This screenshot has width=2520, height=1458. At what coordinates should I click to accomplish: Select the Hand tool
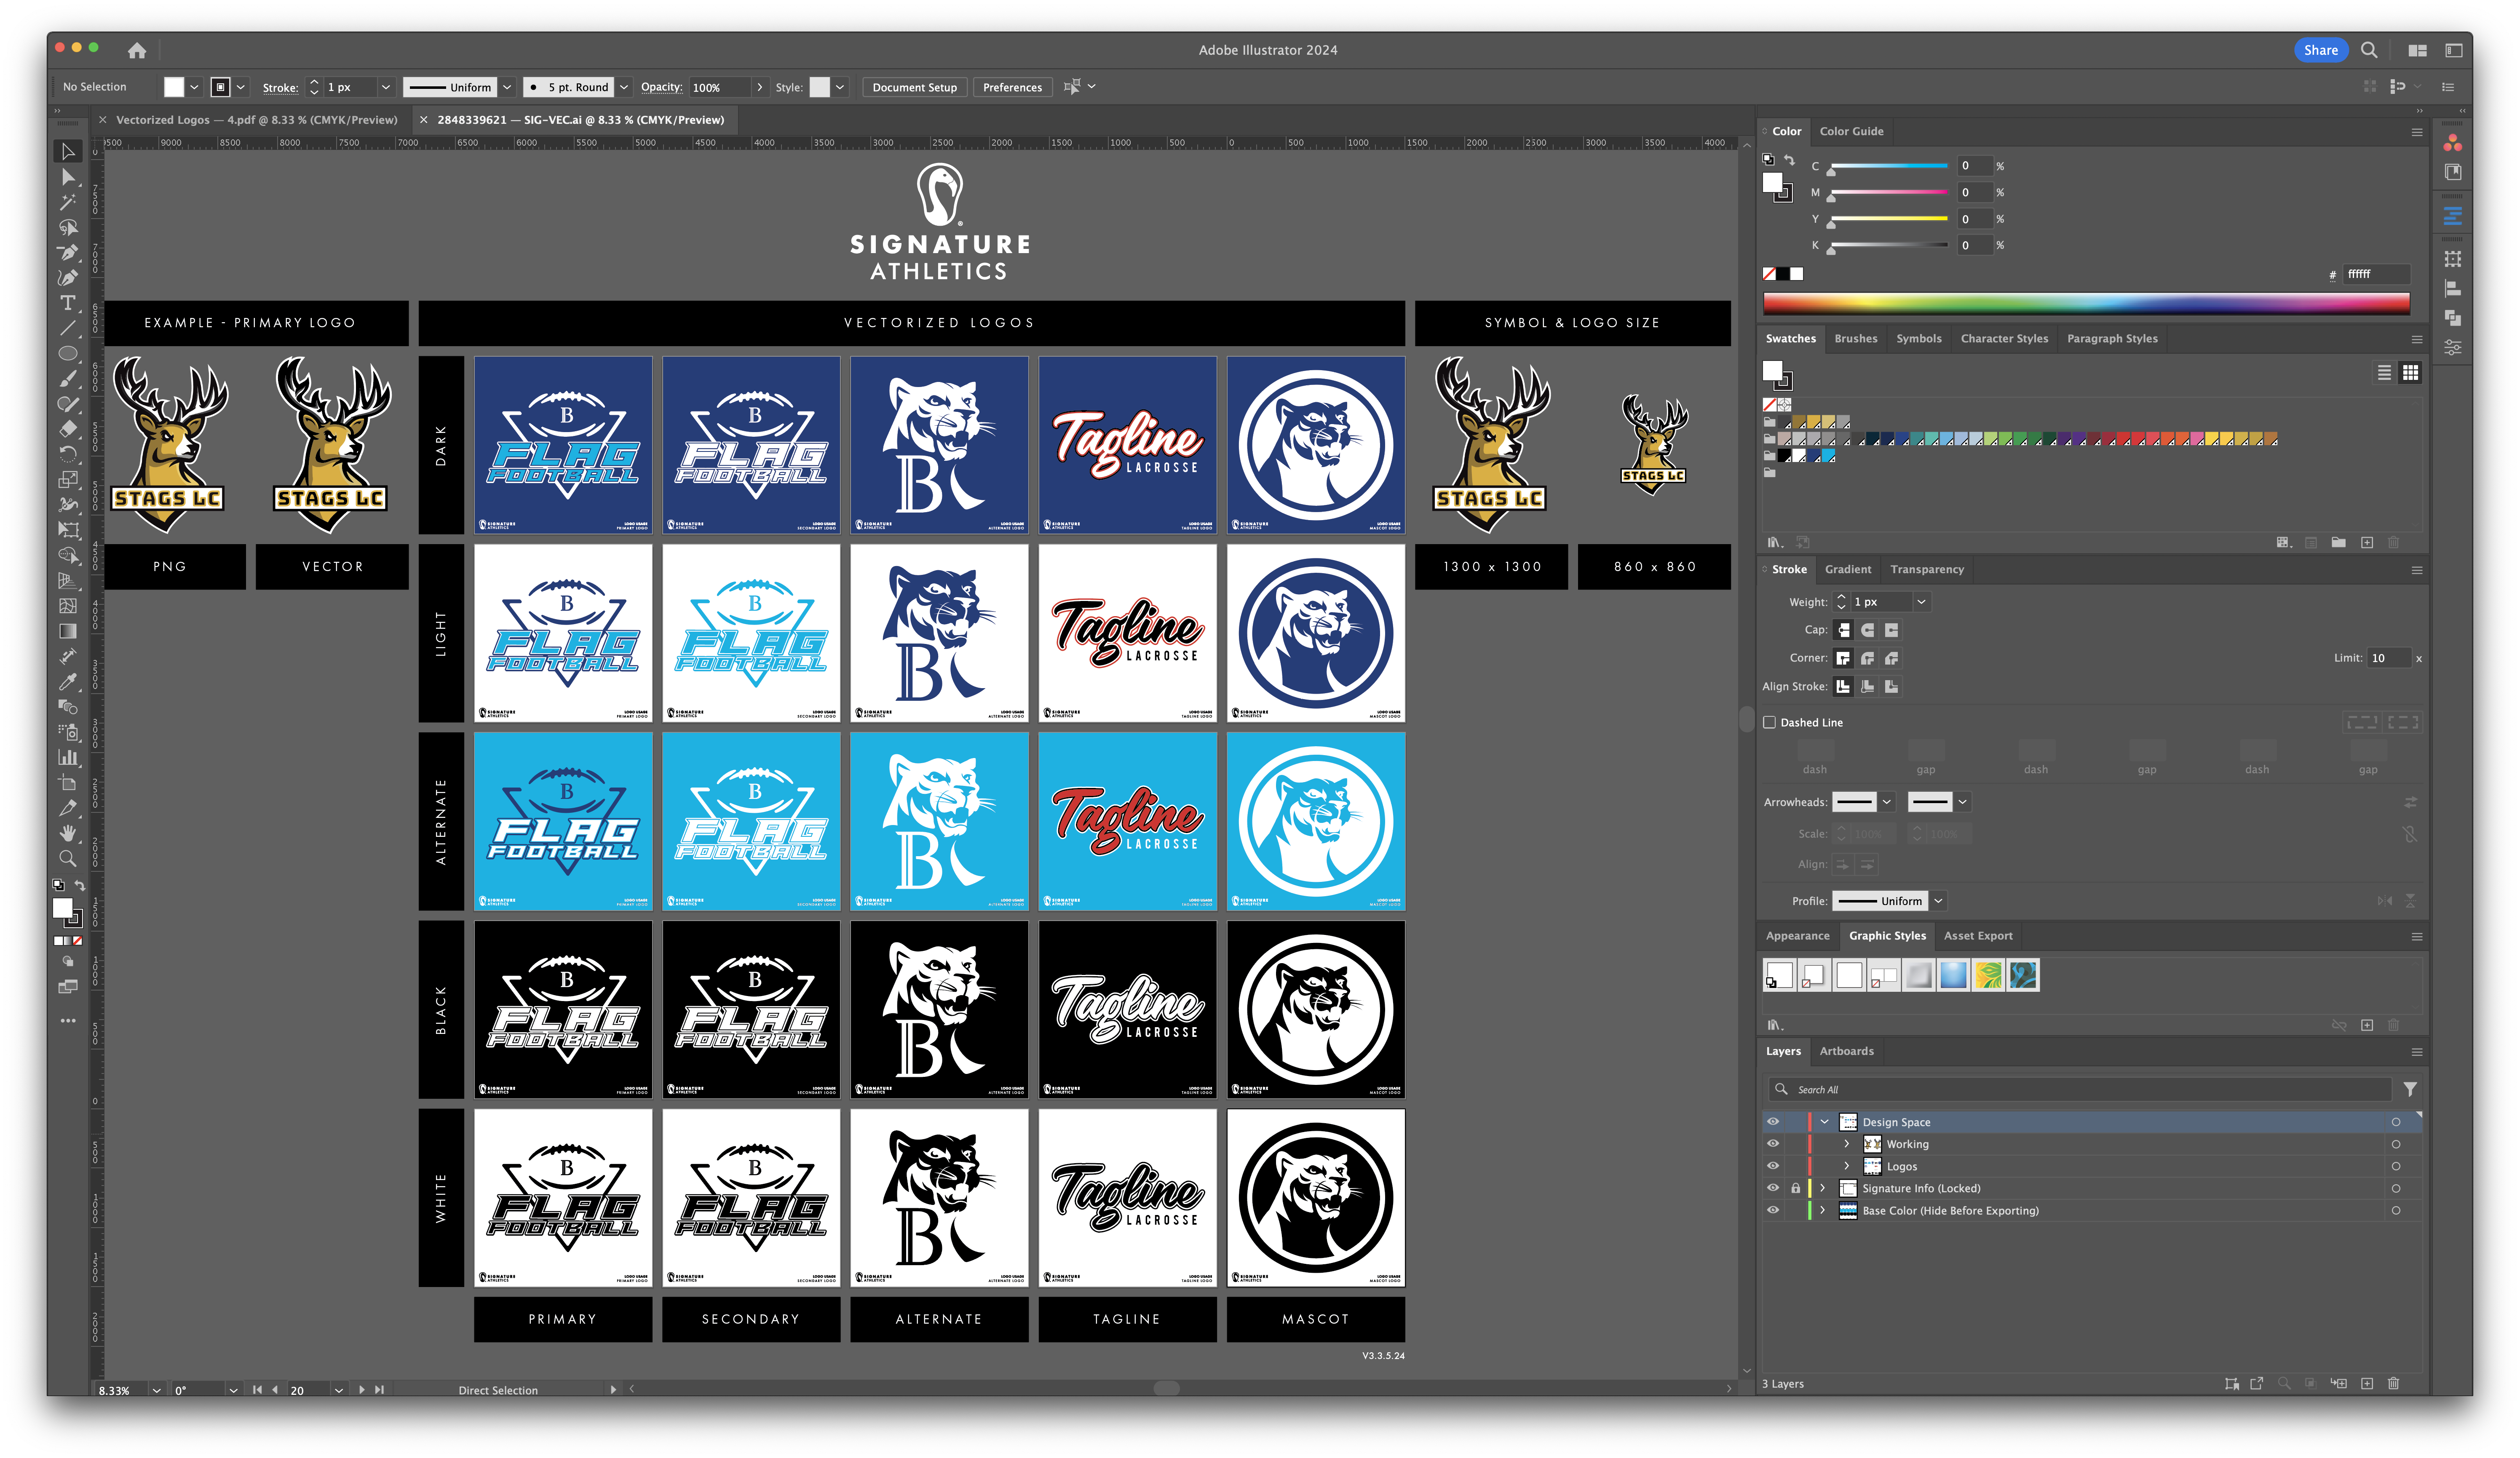[68, 832]
